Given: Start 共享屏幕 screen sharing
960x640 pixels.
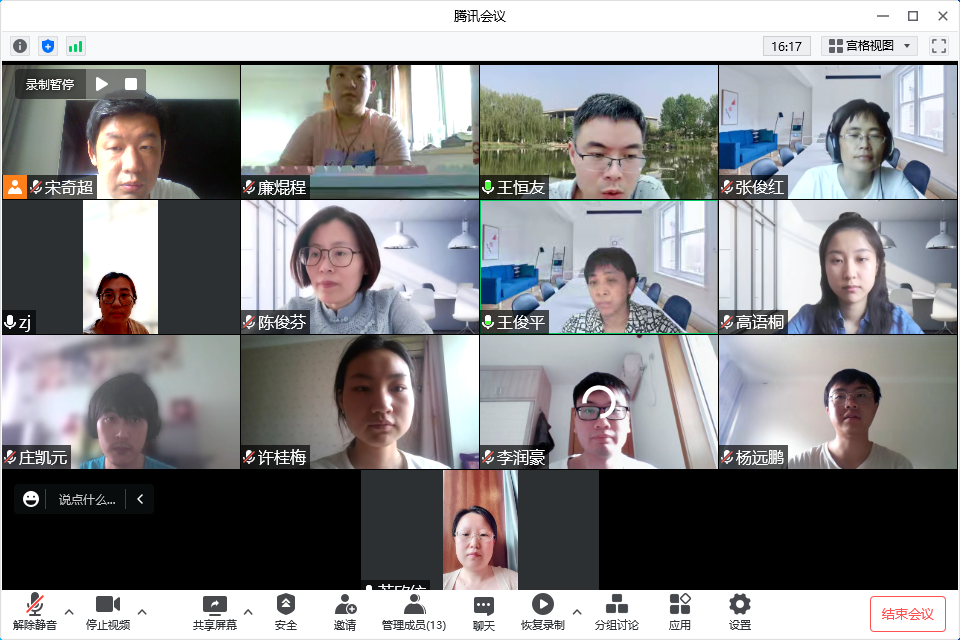Looking at the screenshot, I should [x=215, y=612].
